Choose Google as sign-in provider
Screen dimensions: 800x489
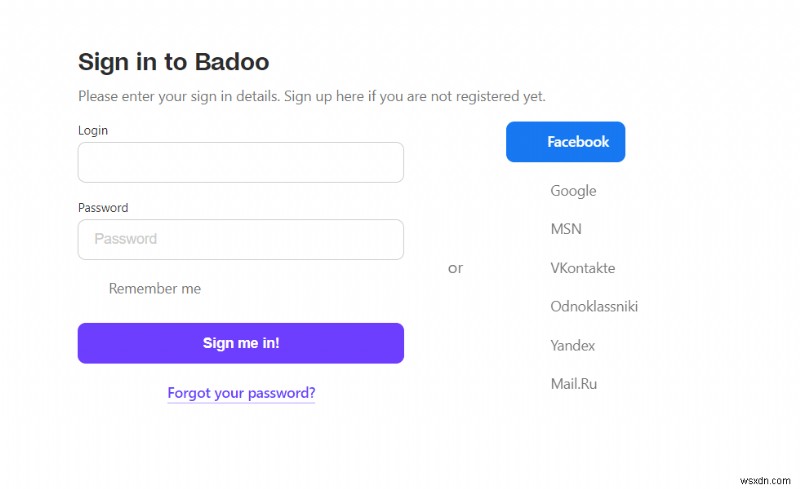pyautogui.click(x=573, y=191)
